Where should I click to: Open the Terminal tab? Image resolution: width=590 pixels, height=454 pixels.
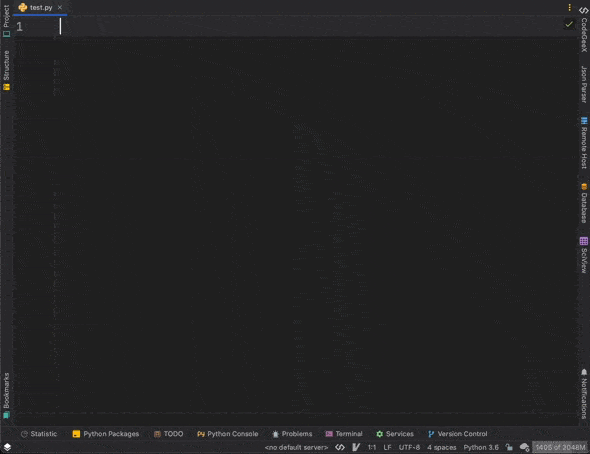click(x=344, y=434)
